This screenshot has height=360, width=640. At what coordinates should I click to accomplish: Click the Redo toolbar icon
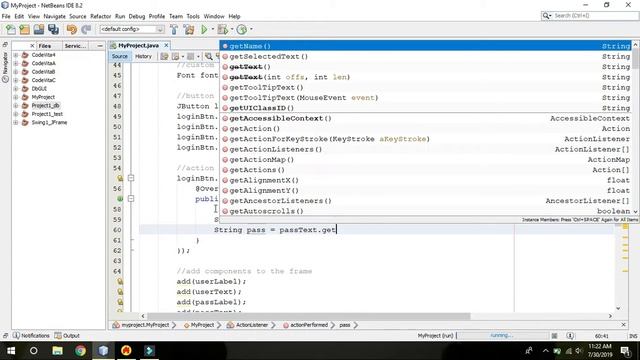(86, 29)
